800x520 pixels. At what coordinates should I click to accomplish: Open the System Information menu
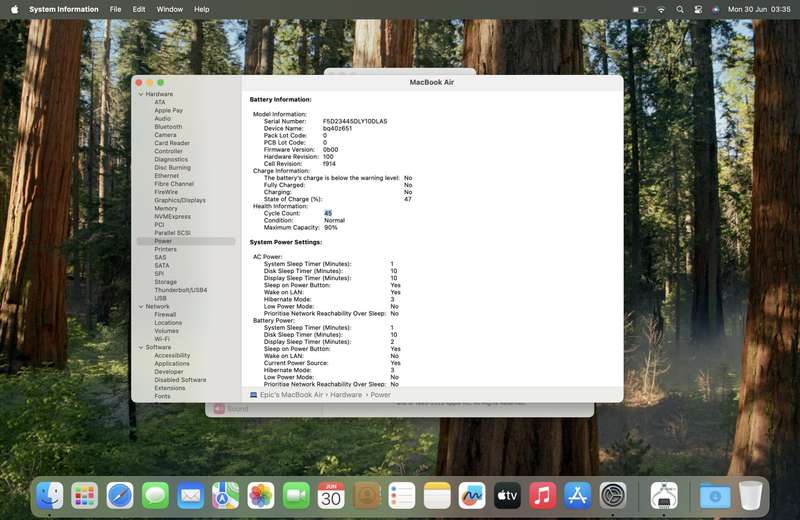coord(64,9)
